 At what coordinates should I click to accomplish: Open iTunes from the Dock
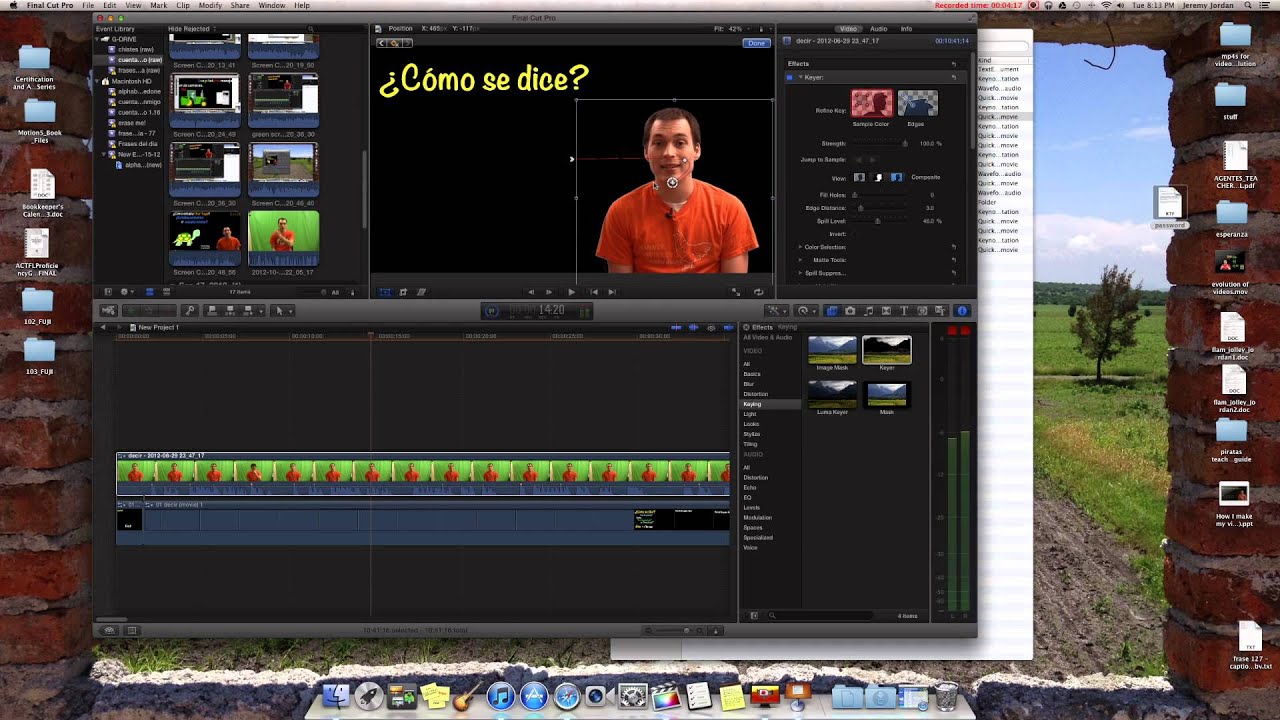click(501, 696)
